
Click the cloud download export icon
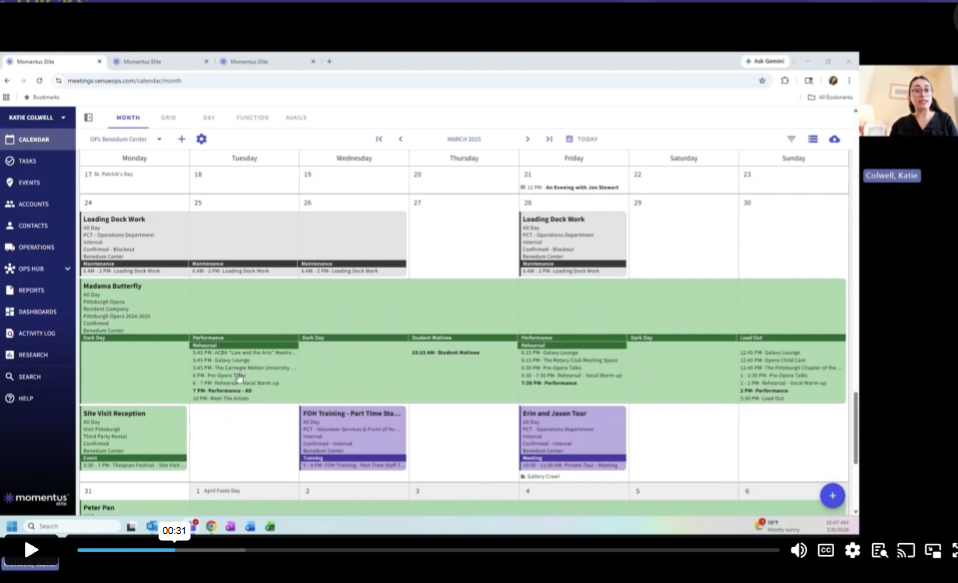click(834, 139)
